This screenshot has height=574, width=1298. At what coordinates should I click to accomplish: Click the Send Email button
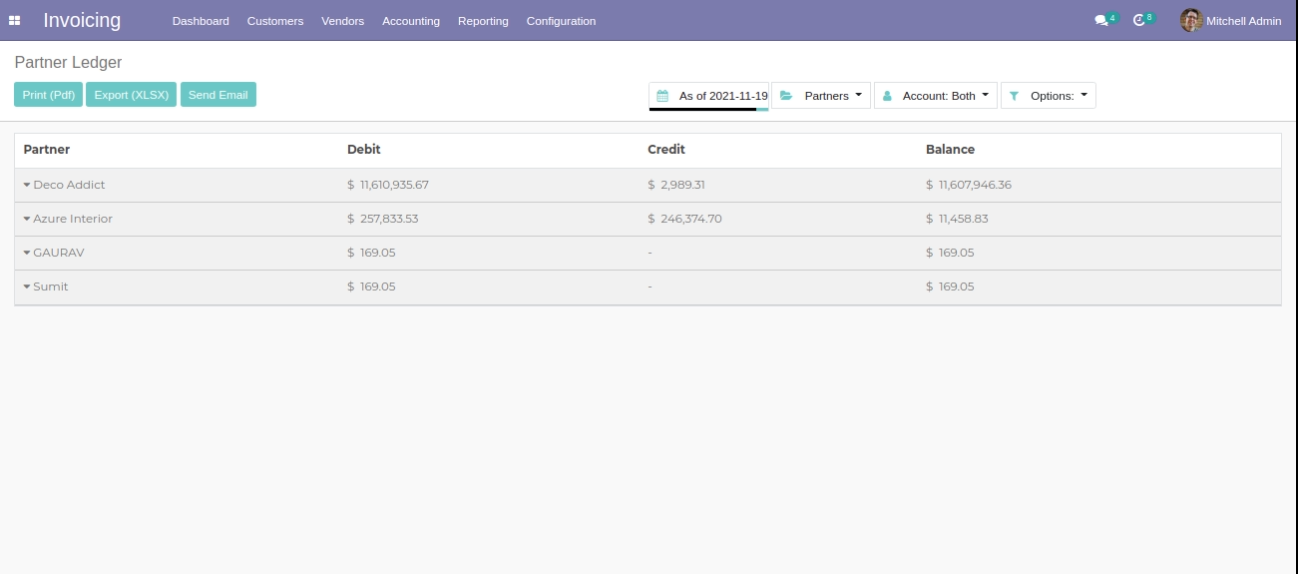pos(218,95)
